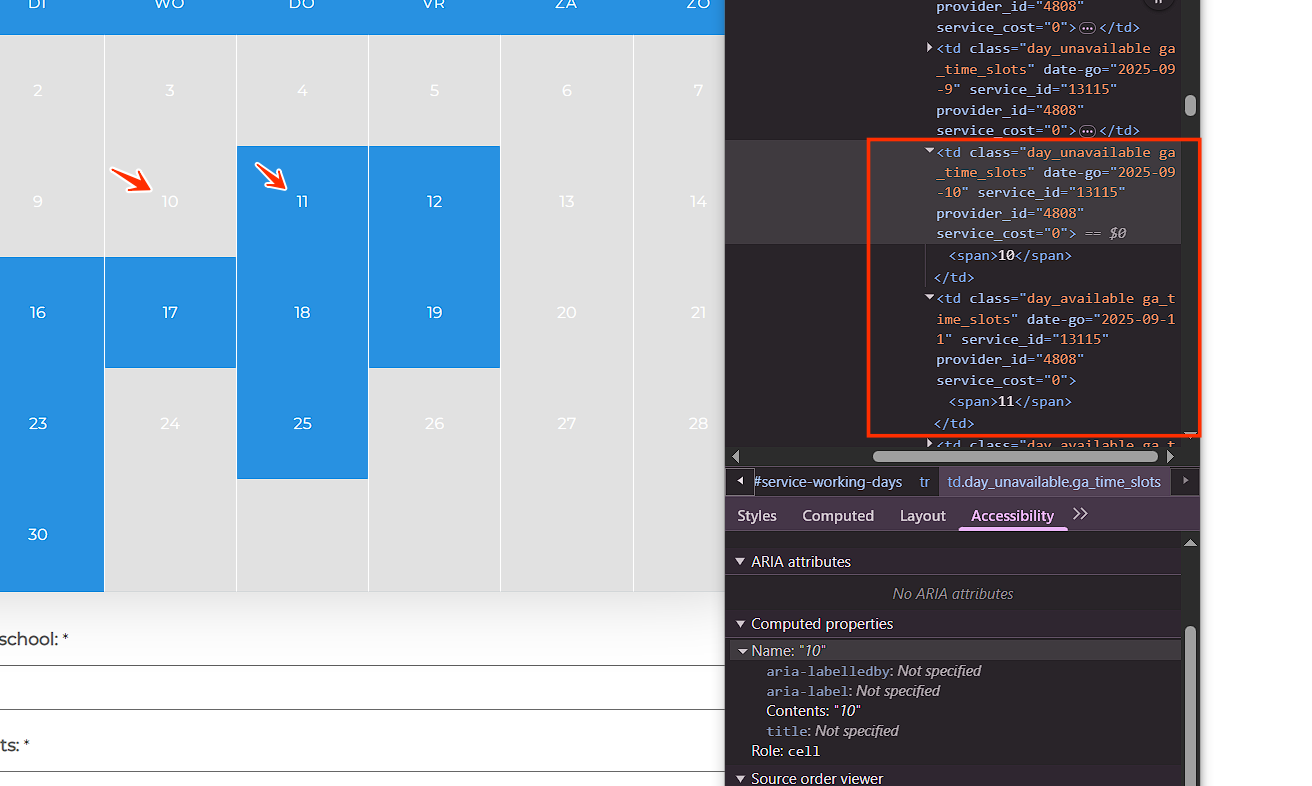The image size is (1312, 786).
Task: Collapse the Name "10" property tree
Action: [x=743, y=651]
